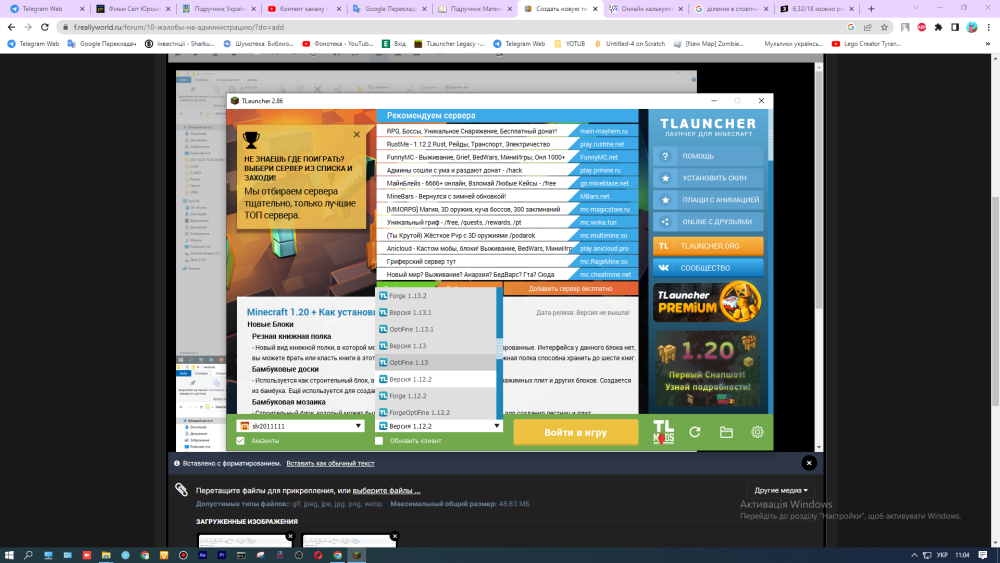Open the slv2011111 account dropdown
1000x563 pixels.
click(300, 426)
